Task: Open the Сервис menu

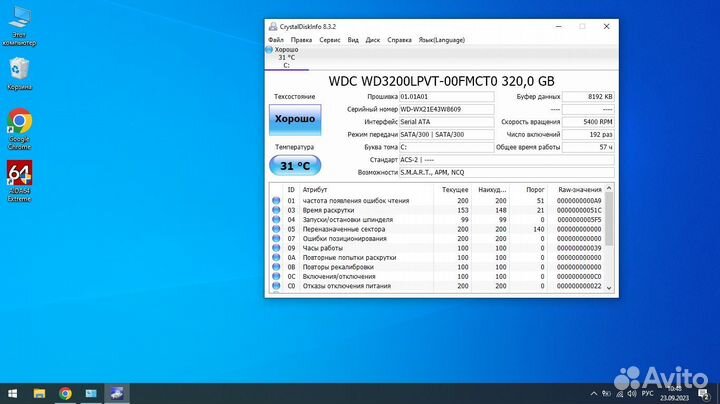Action: (x=330, y=40)
